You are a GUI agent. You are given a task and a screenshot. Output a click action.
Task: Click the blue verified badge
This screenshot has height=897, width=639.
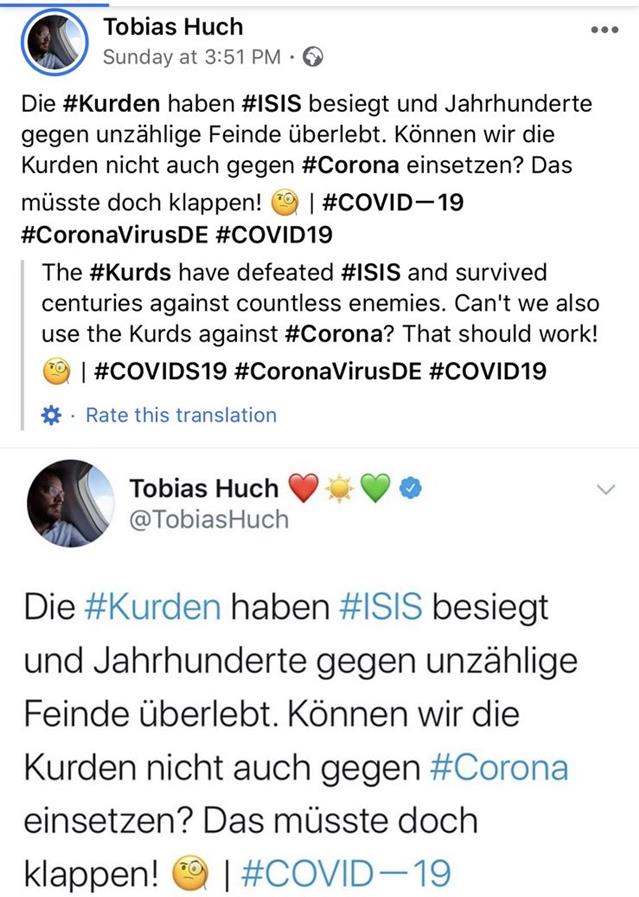pyautogui.click(x=411, y=488)
